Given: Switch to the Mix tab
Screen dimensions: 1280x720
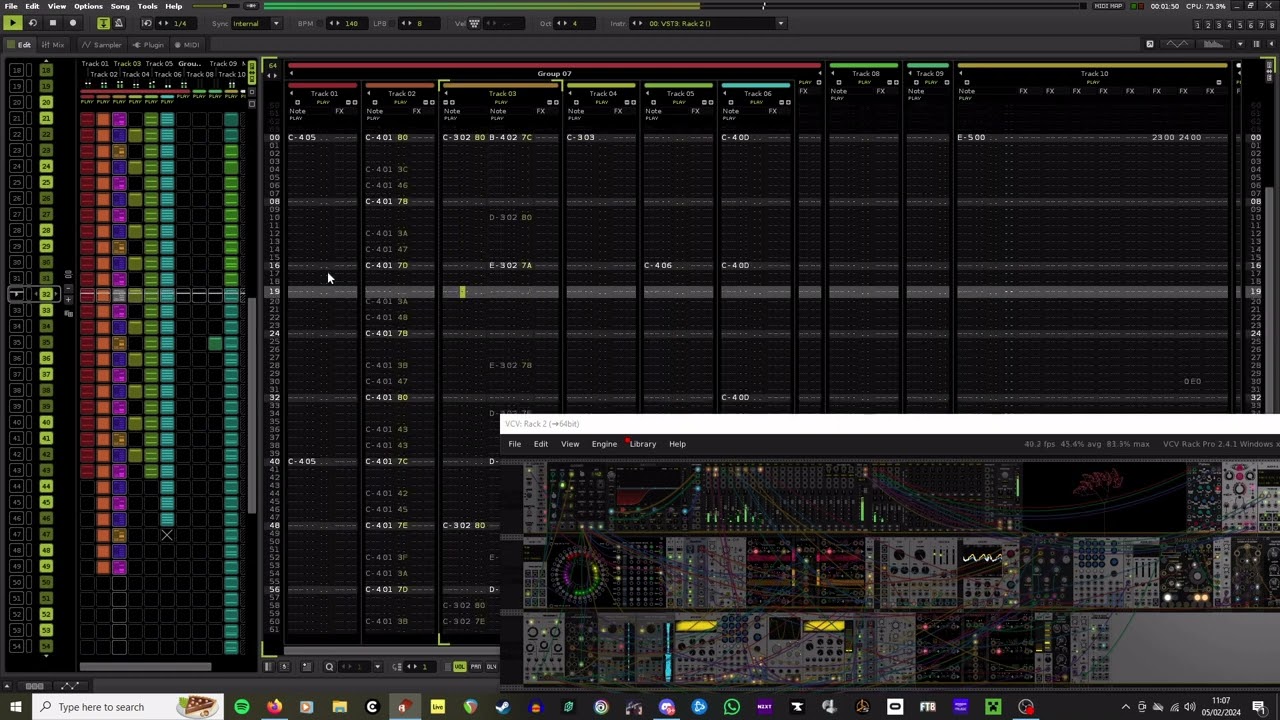Looking at the screenshot, I should [x=52, y=44].
